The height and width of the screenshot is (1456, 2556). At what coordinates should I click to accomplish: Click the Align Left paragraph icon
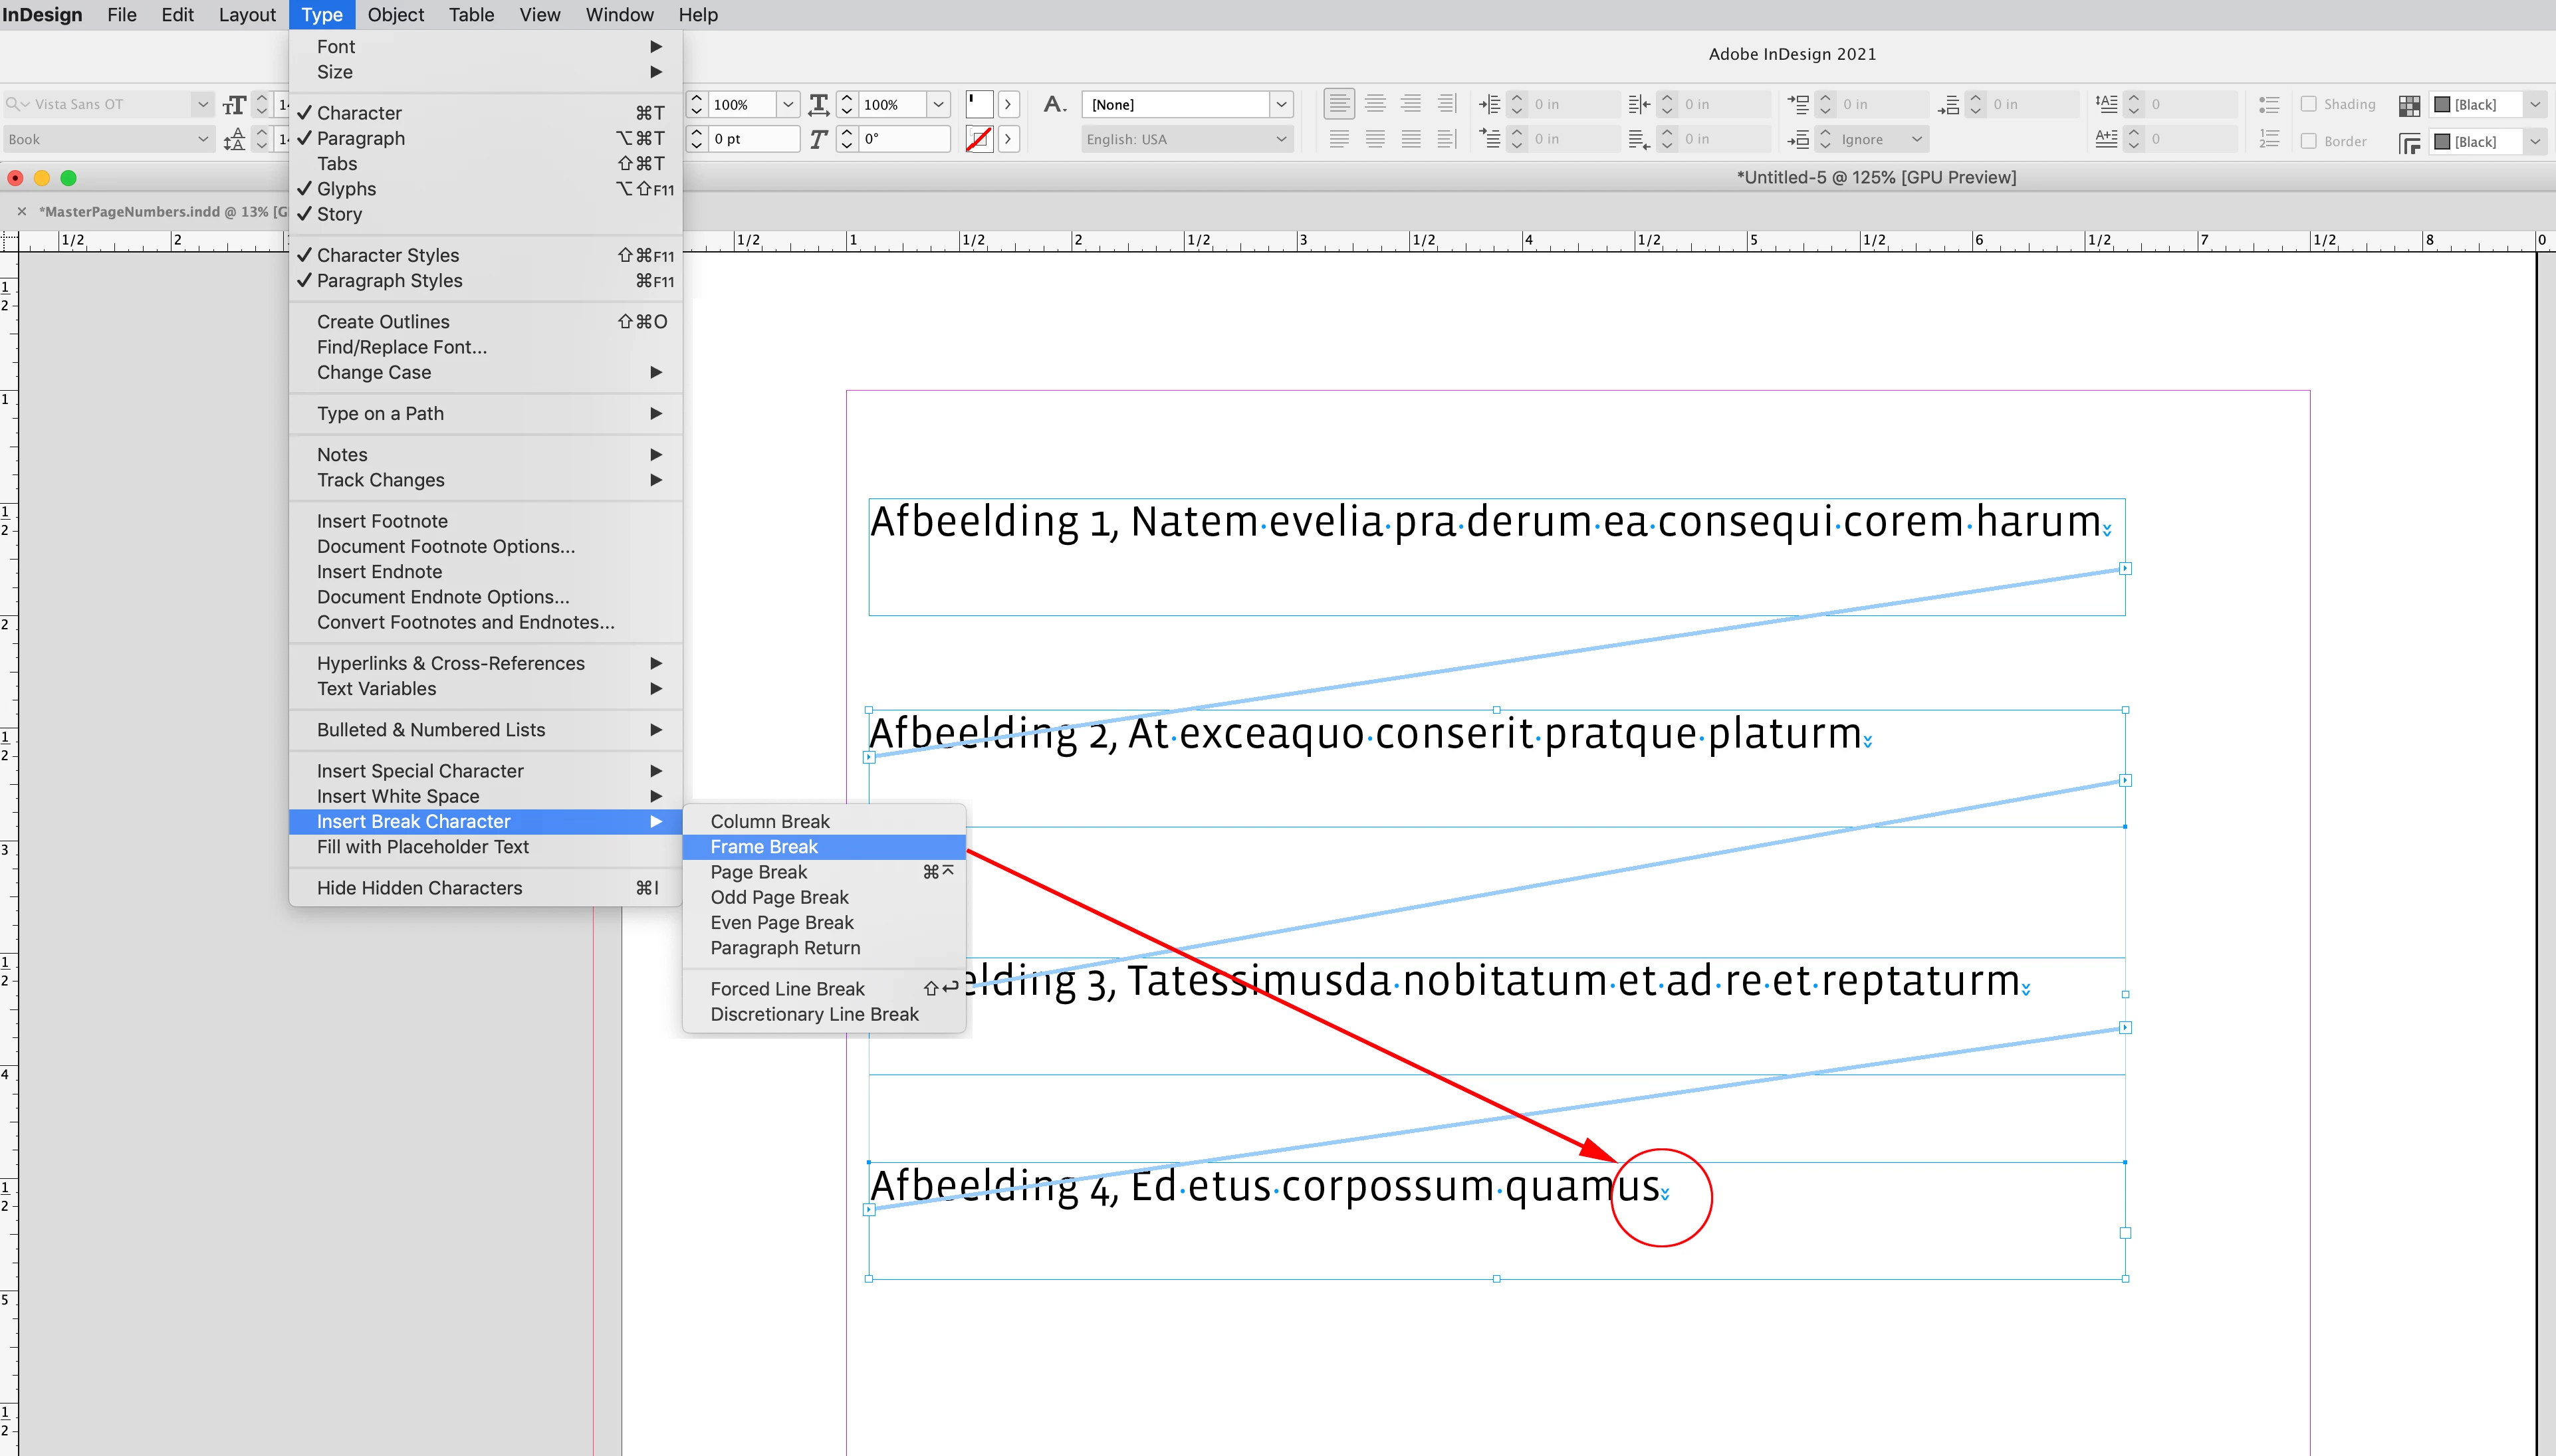1339,104
